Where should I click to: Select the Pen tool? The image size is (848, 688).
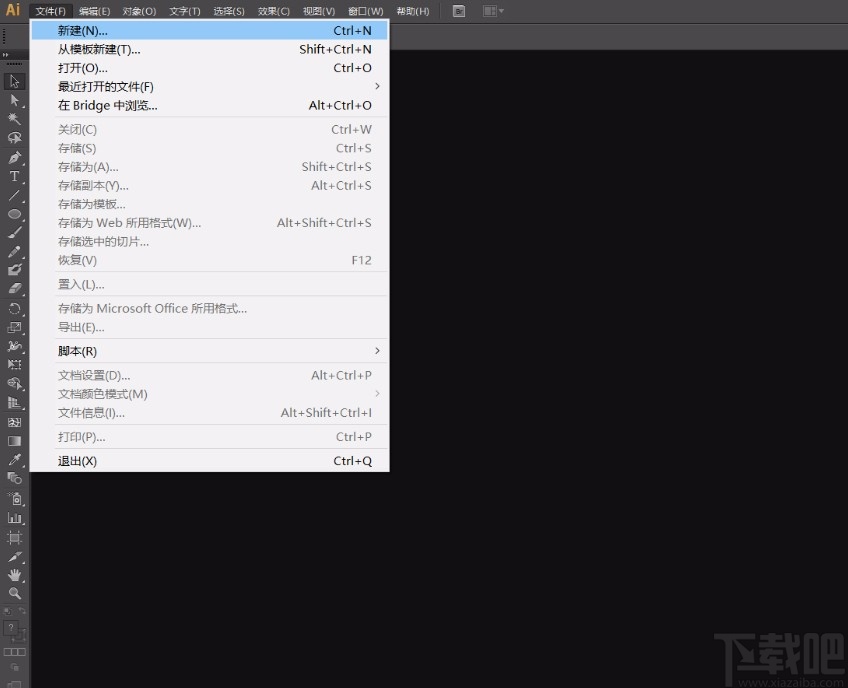pyautogui.click(x=14, y=157)
